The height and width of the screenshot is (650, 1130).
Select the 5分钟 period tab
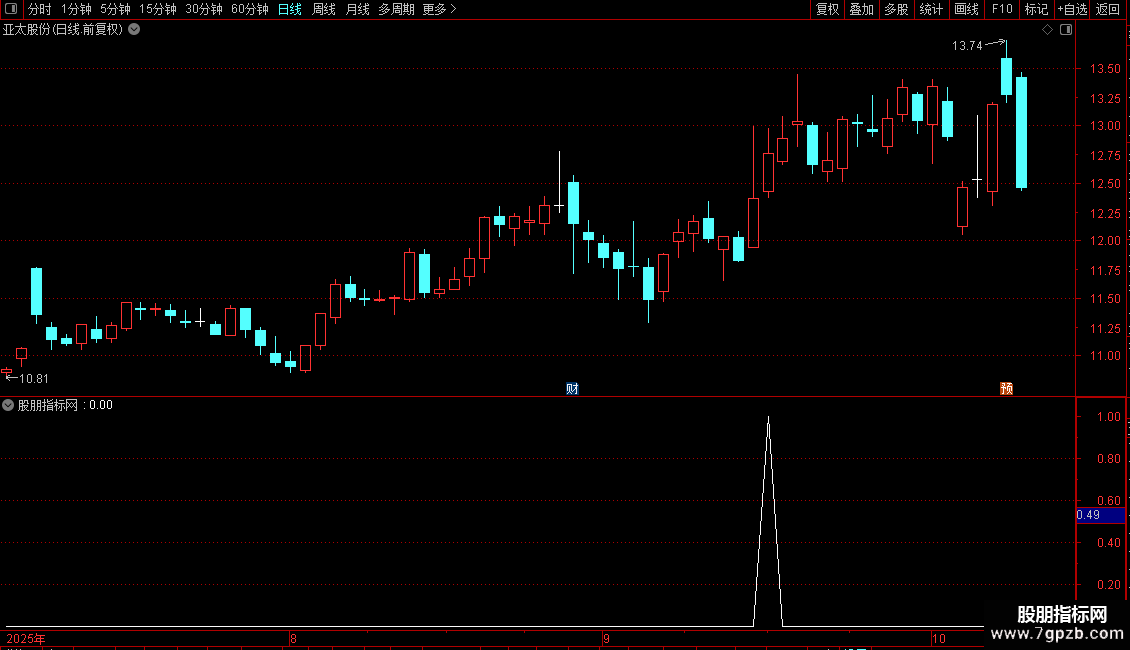pos(115,9)
